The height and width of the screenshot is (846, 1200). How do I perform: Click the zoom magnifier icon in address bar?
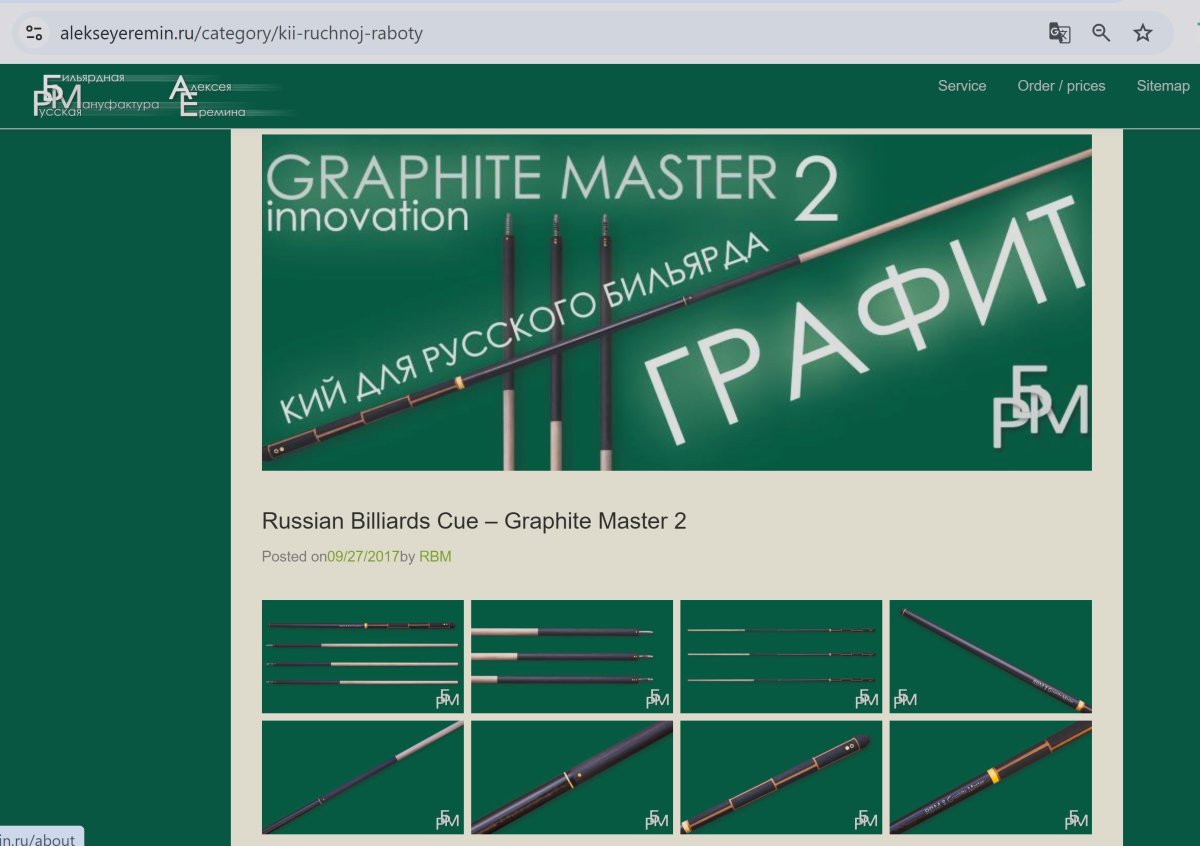pyautogui.click(x=1101, y=33)
